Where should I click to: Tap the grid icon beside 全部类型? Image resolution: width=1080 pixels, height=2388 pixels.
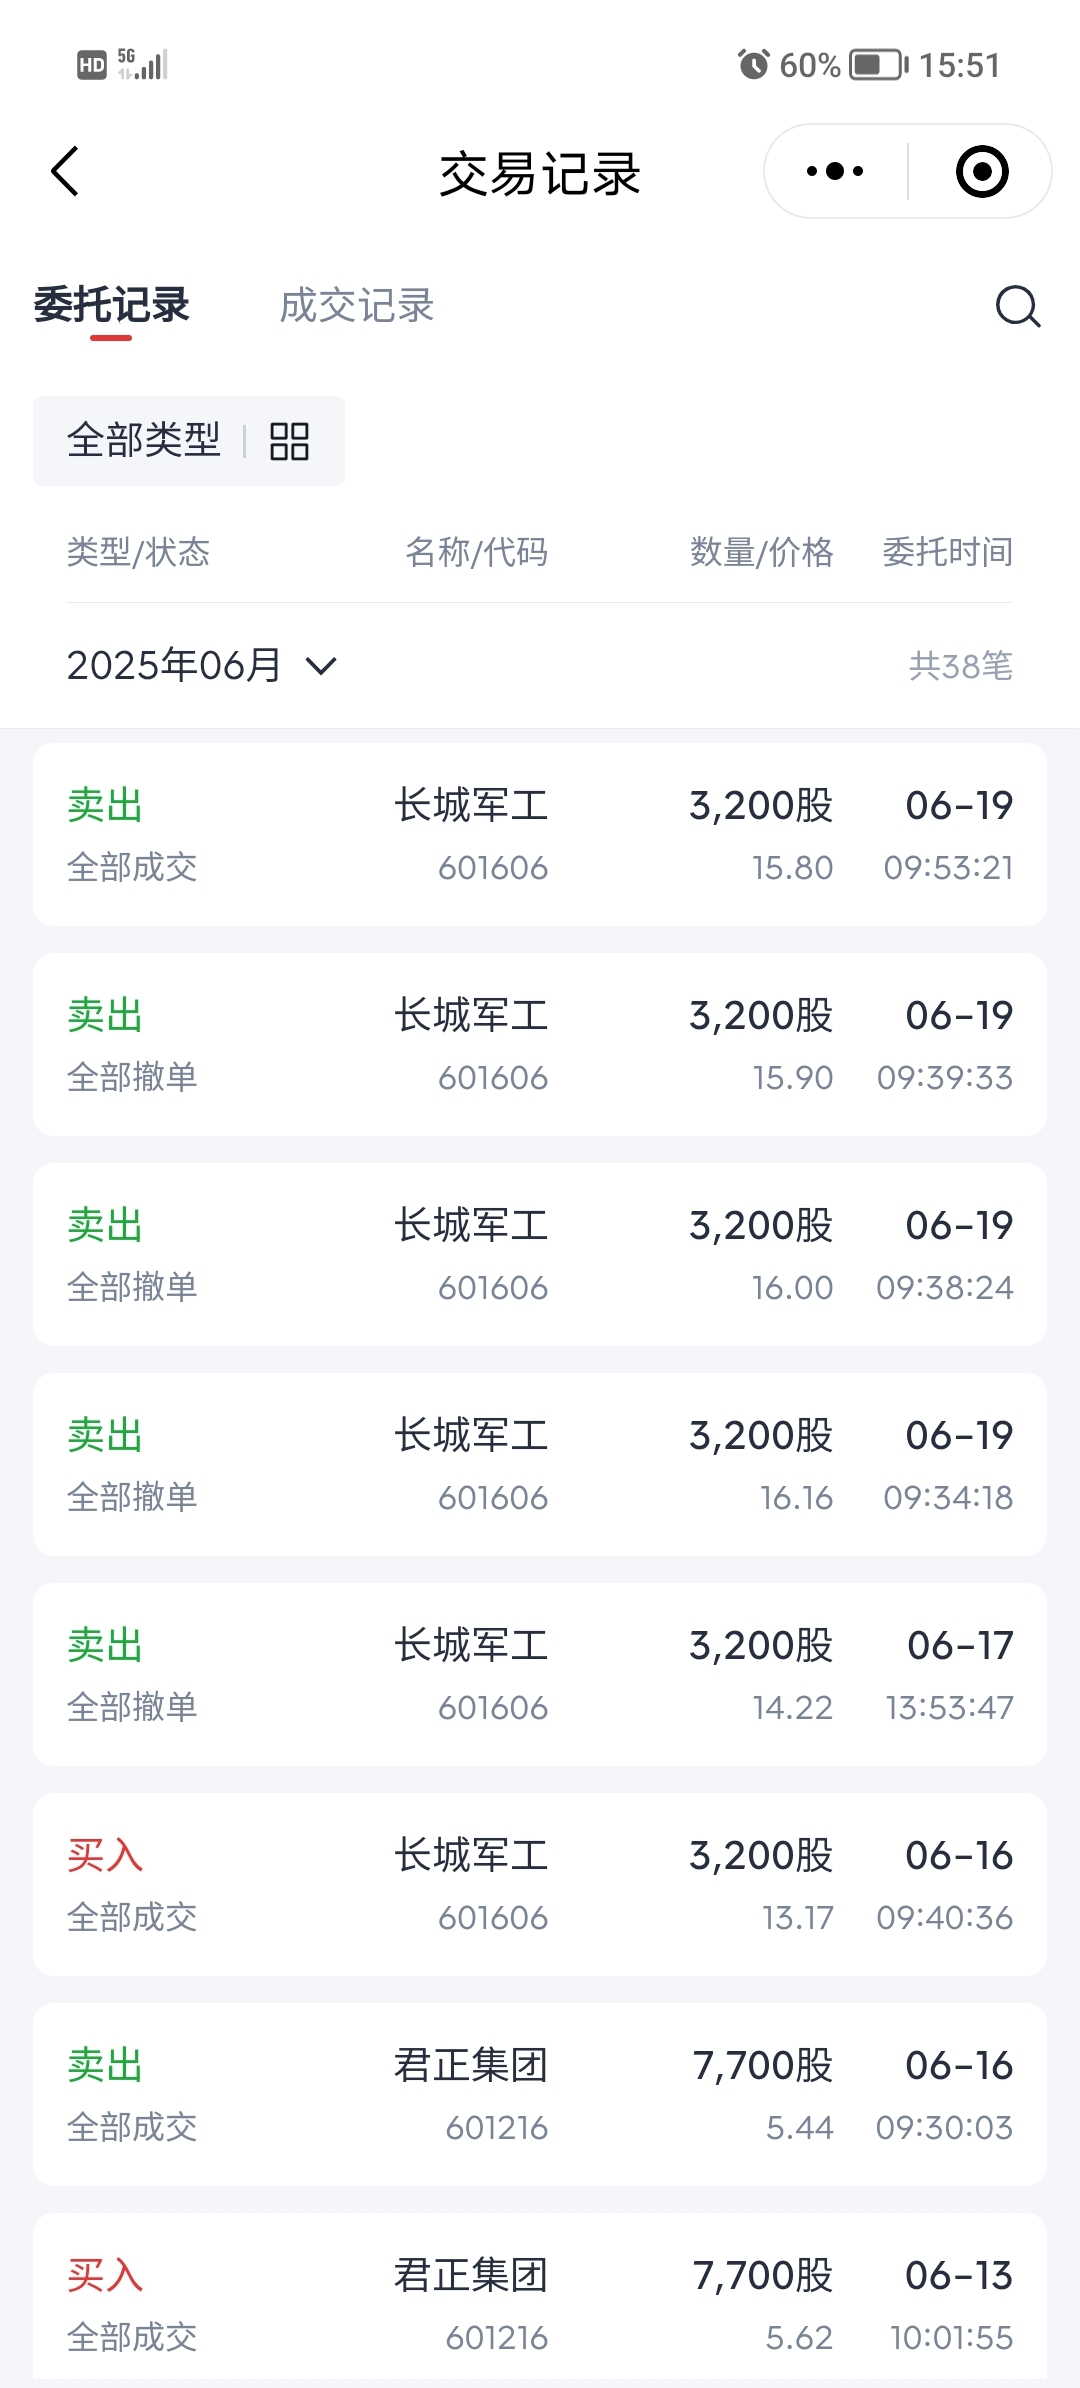pos(289,441)
